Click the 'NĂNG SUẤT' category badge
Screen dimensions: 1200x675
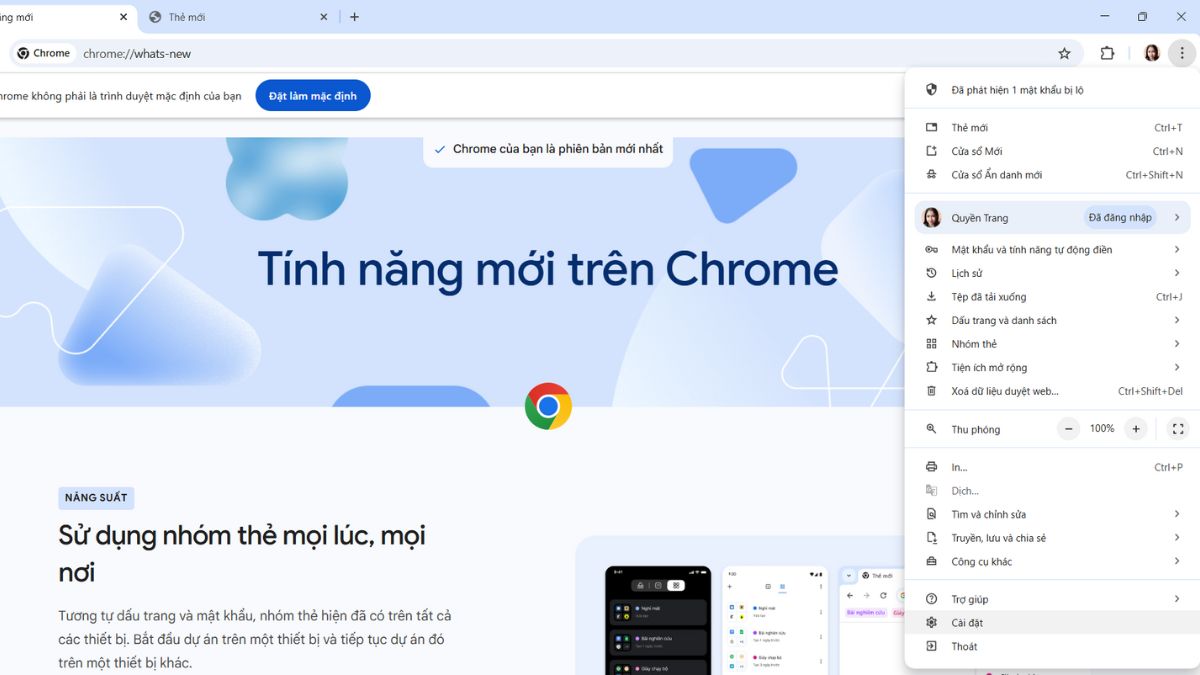click(x=96, y=497)
